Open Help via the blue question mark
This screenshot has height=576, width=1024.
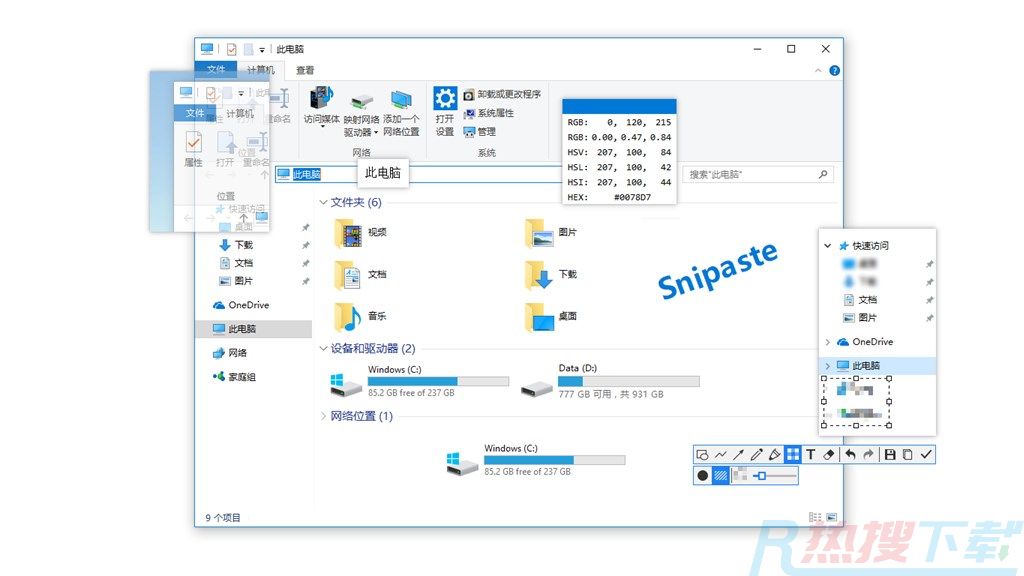[x=835, y=71]
